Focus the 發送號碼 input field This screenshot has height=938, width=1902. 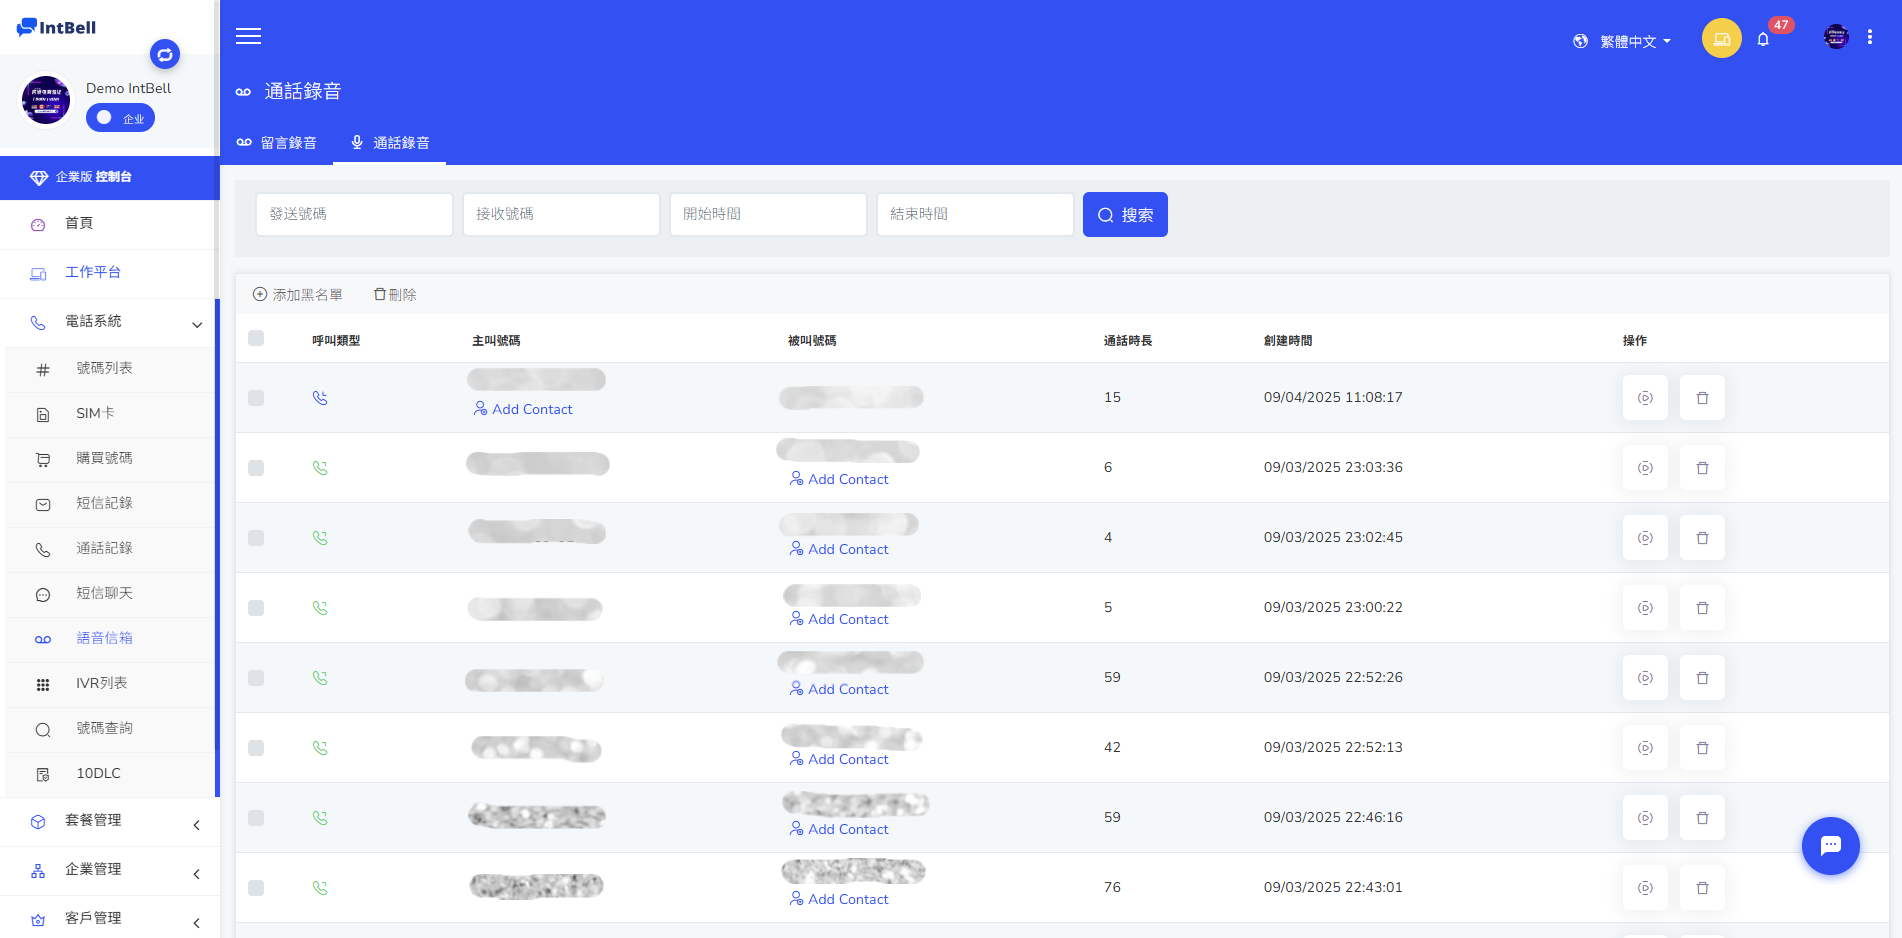[354, 214]
